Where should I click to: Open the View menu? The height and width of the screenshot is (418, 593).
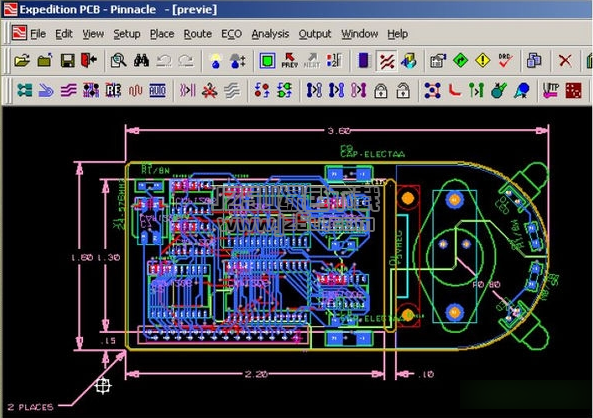(93, 34)
